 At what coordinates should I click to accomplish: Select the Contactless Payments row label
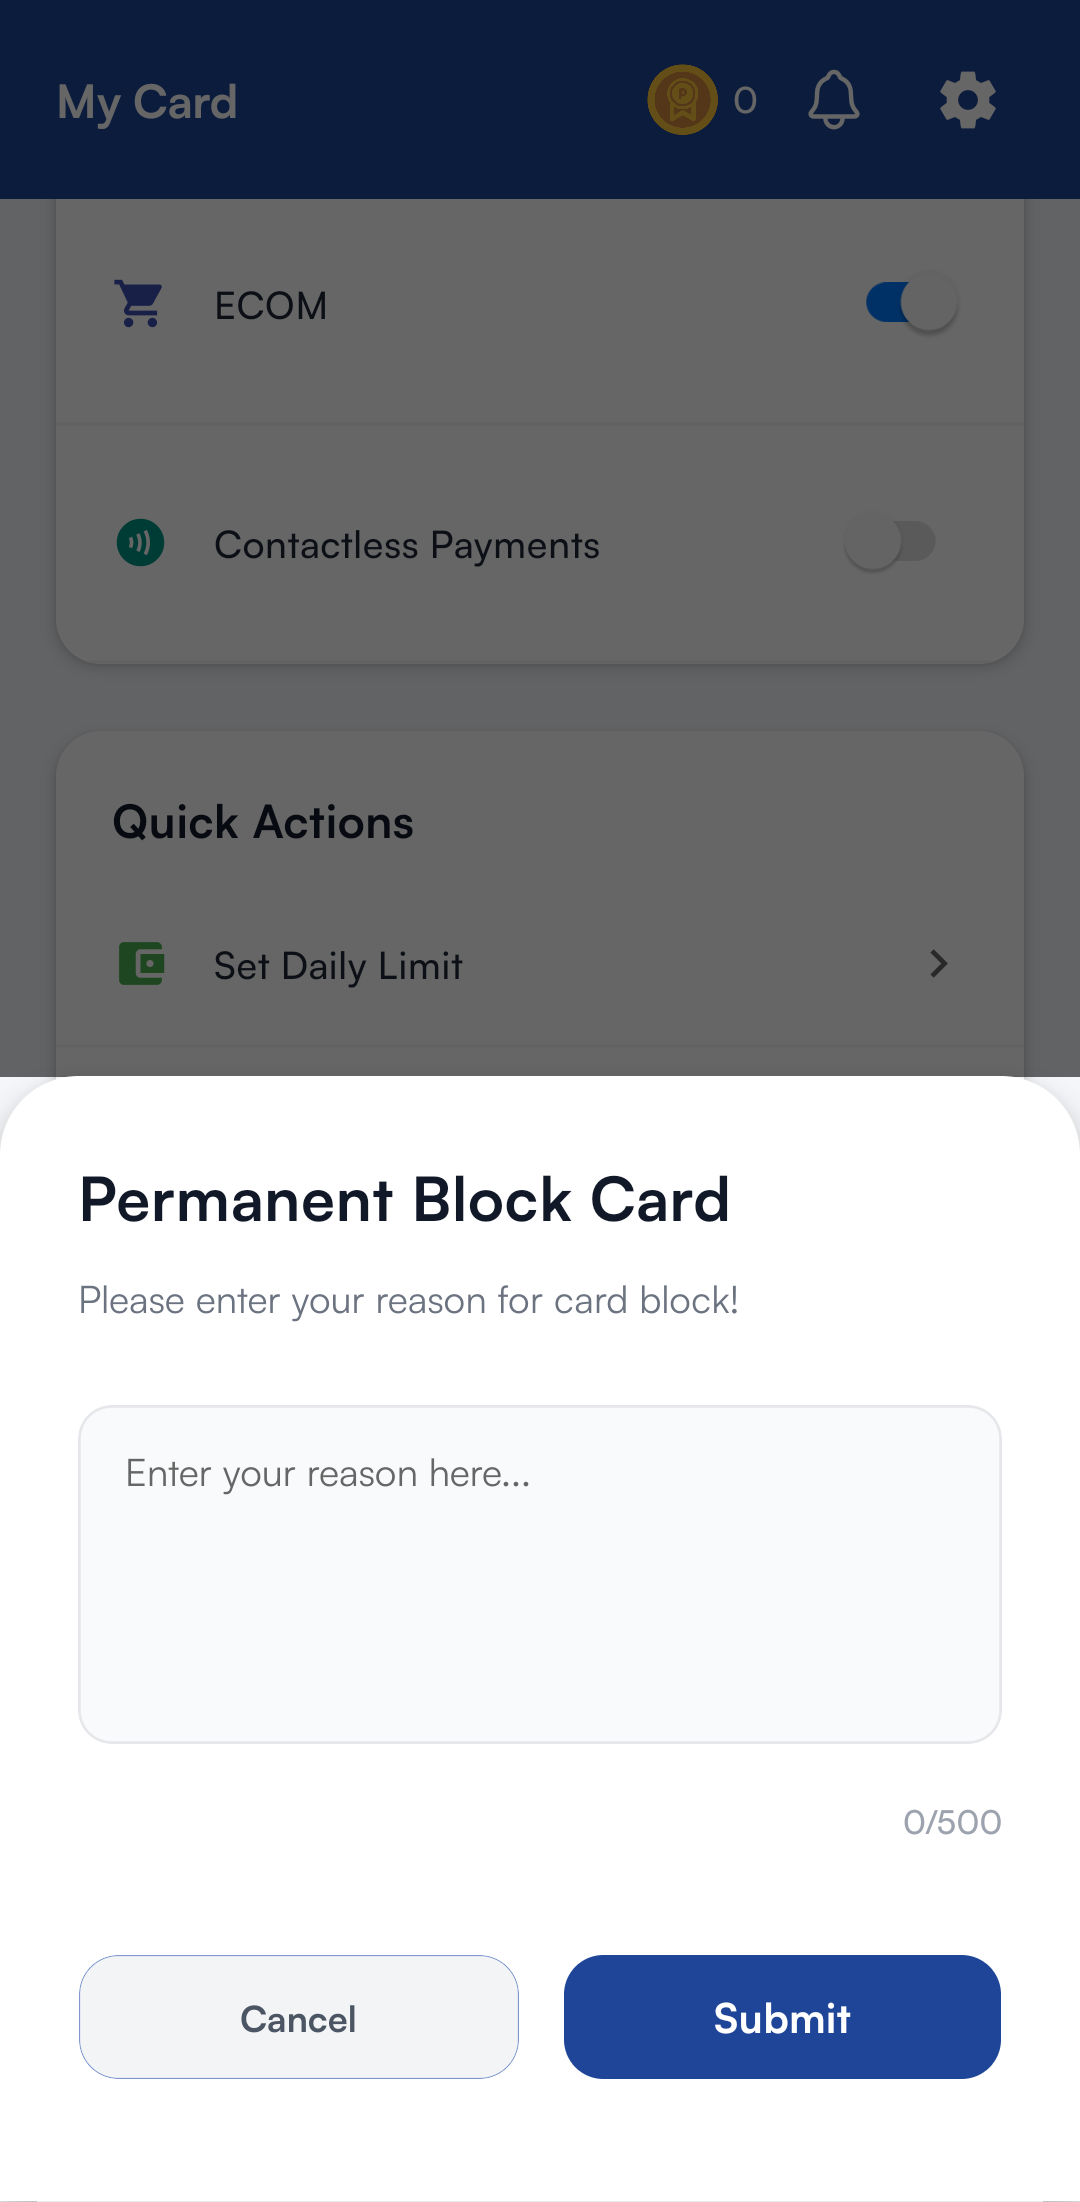click(x=407, y=545)
